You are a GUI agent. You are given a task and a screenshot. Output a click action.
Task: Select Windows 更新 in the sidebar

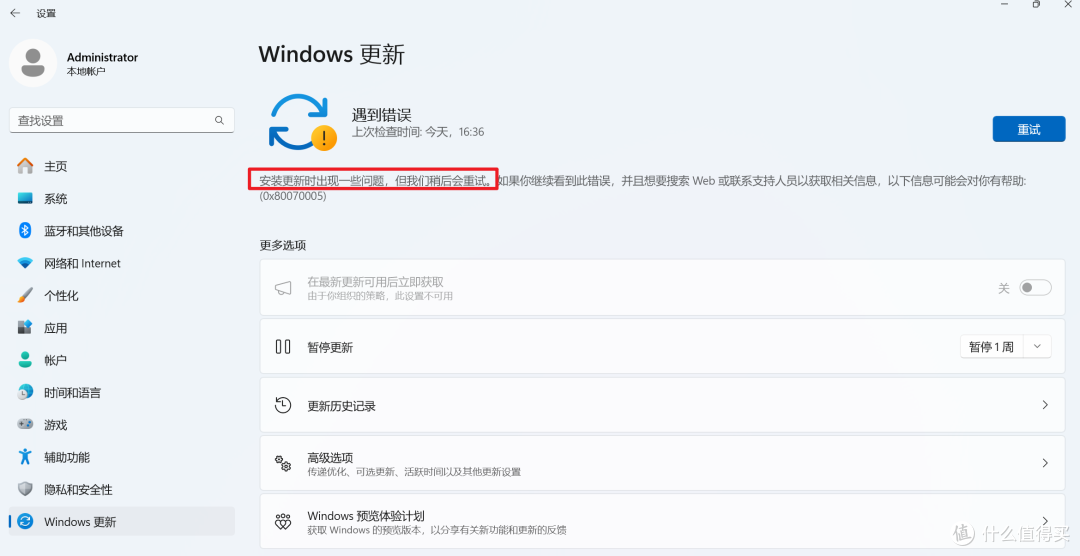(122, 522)
